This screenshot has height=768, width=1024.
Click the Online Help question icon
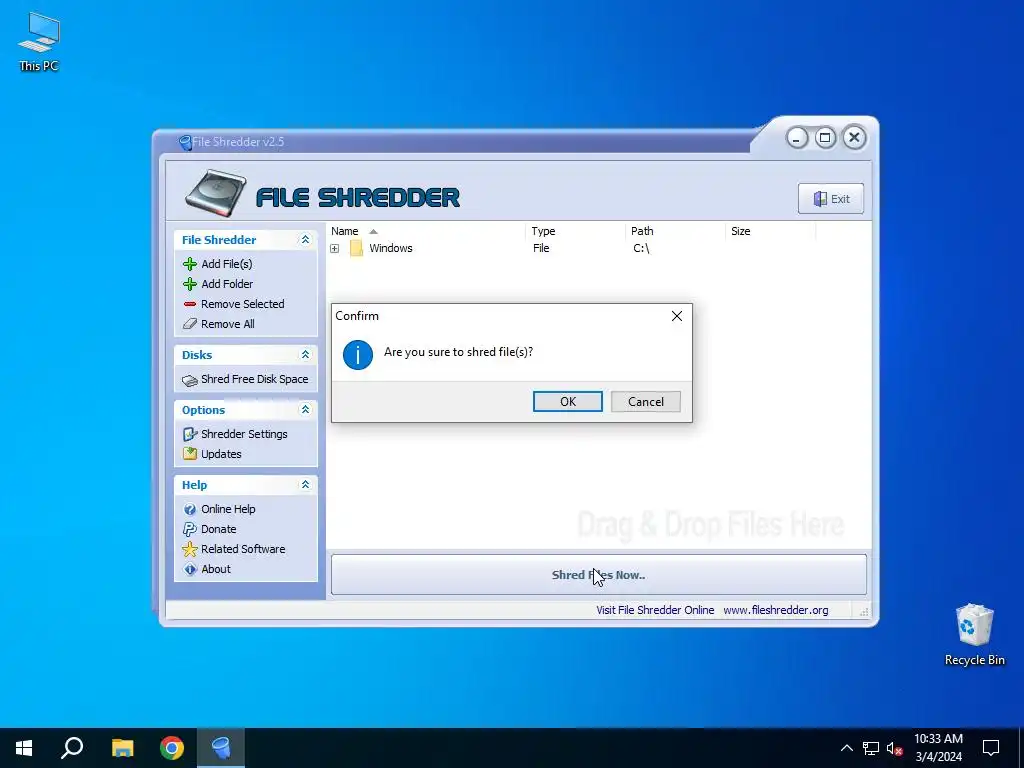coord(190,509)
